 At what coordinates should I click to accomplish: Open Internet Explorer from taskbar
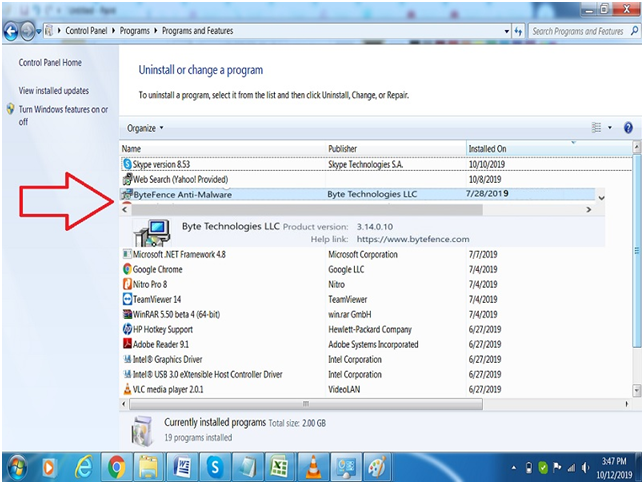[x=83, y=468]
